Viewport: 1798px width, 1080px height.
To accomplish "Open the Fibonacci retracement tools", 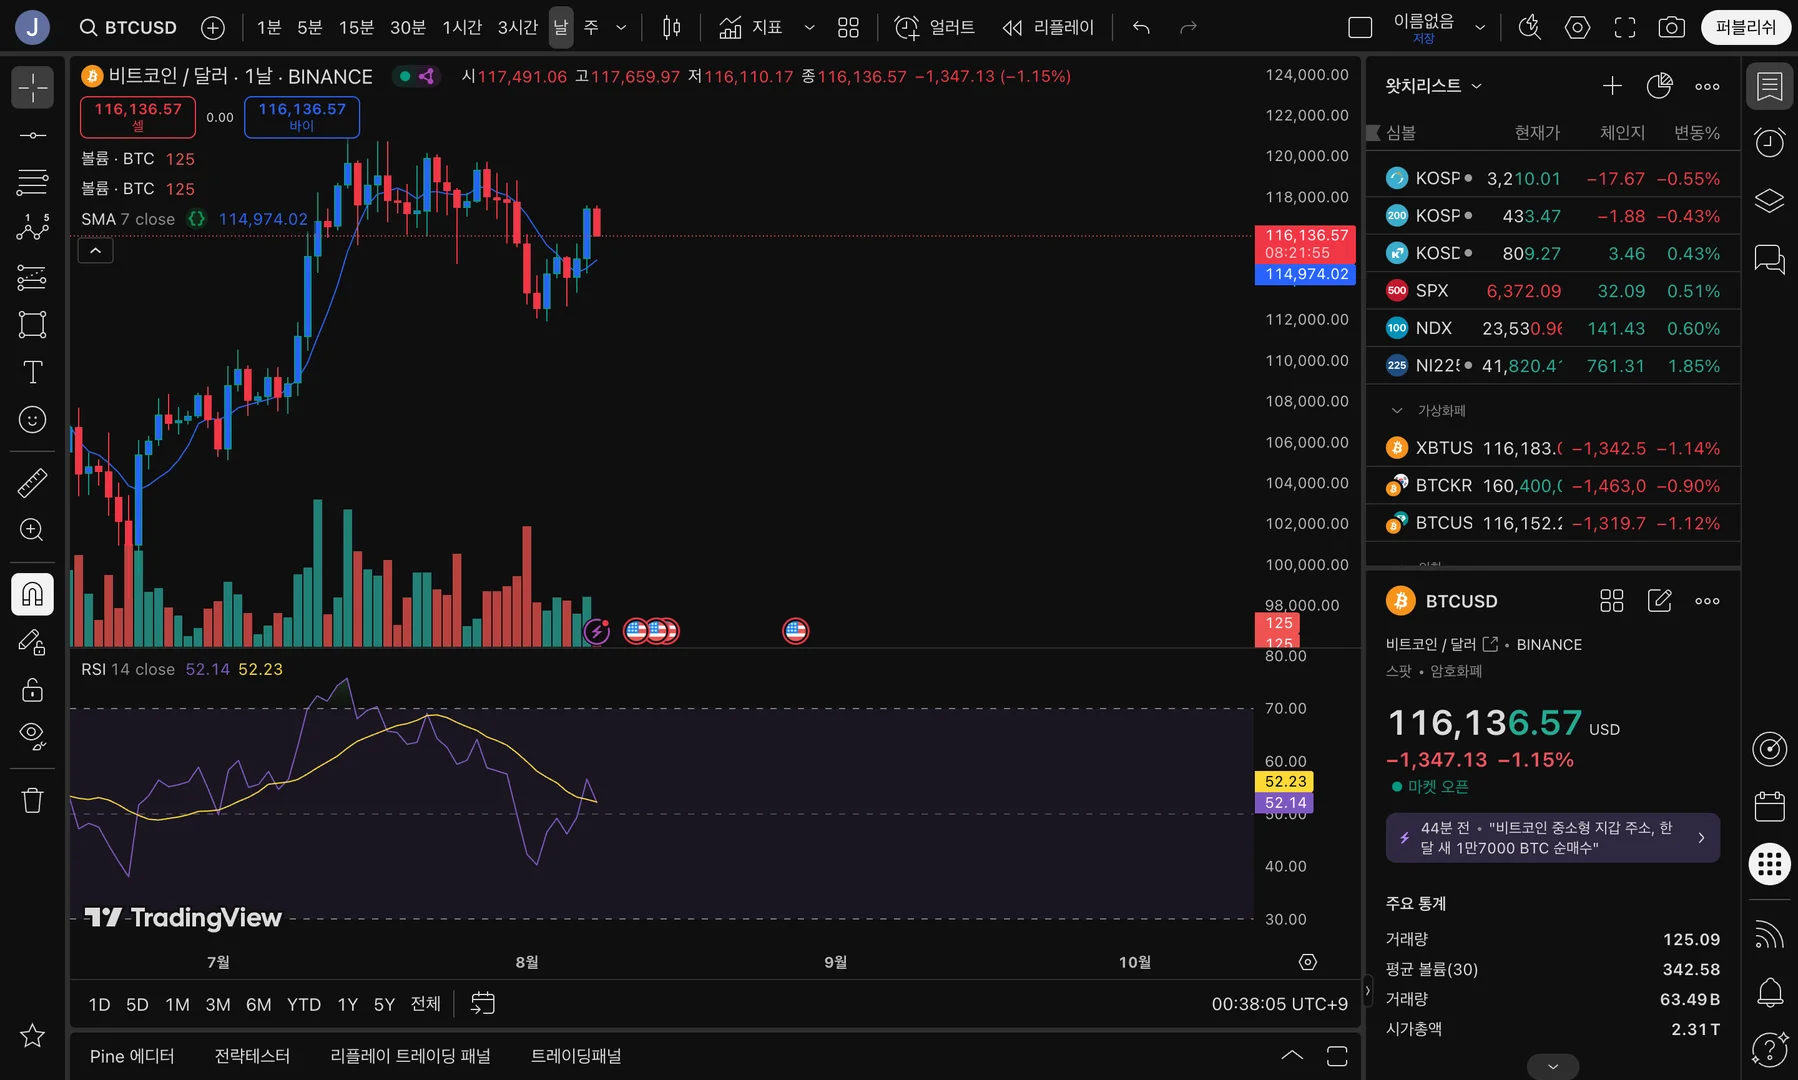I will coord(32,182).
